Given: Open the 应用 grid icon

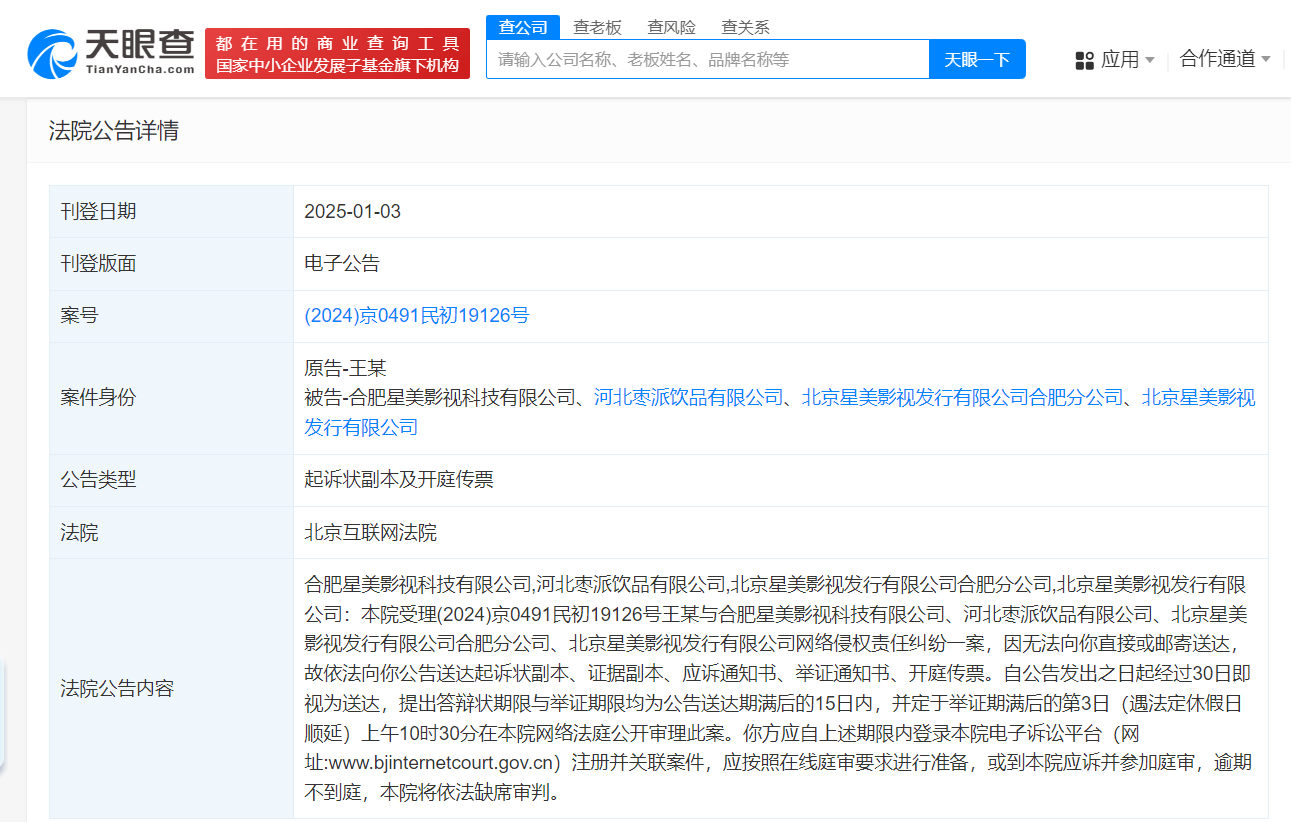Looking at the screenshot, I should 1085,60.
